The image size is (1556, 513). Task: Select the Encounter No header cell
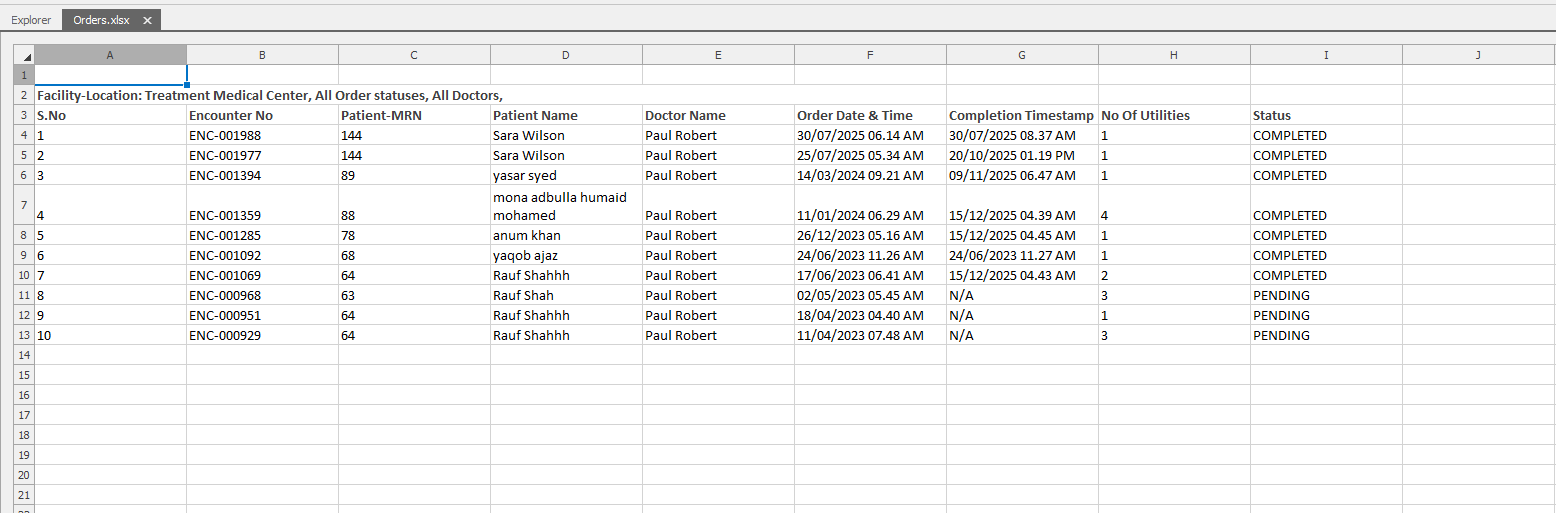(x=231, y=115)
